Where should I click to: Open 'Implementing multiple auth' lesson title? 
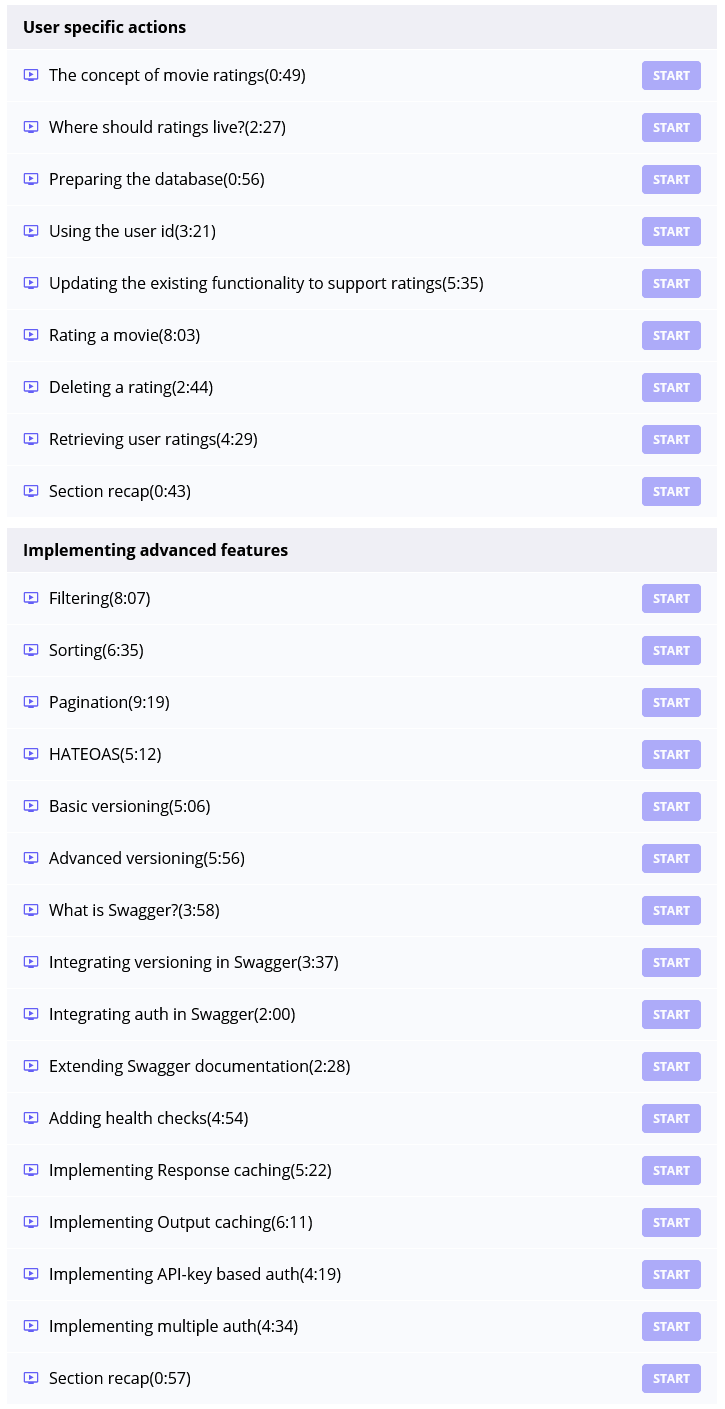[173, 1326]
